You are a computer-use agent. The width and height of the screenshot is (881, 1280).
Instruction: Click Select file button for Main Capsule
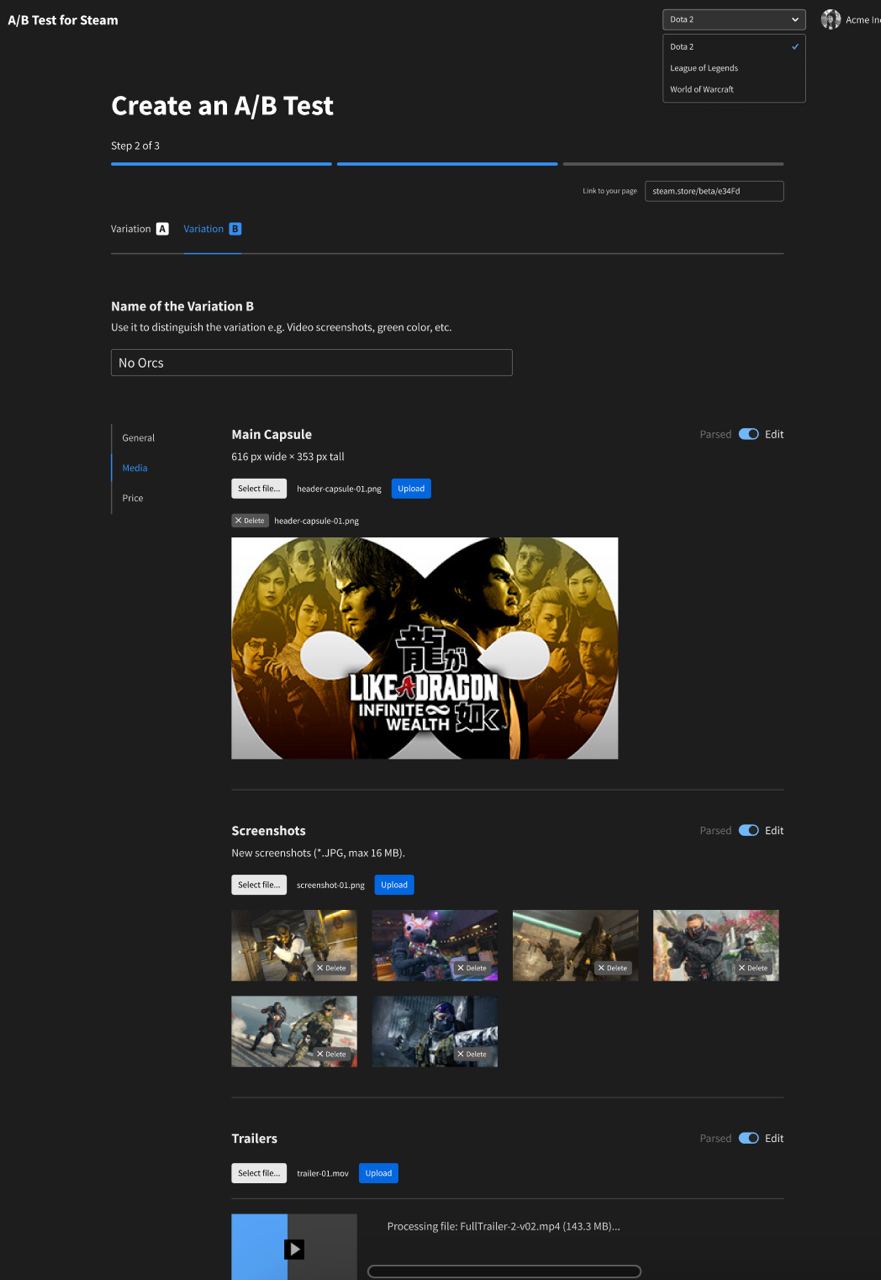pyautogui.click(x=259, y=489)
